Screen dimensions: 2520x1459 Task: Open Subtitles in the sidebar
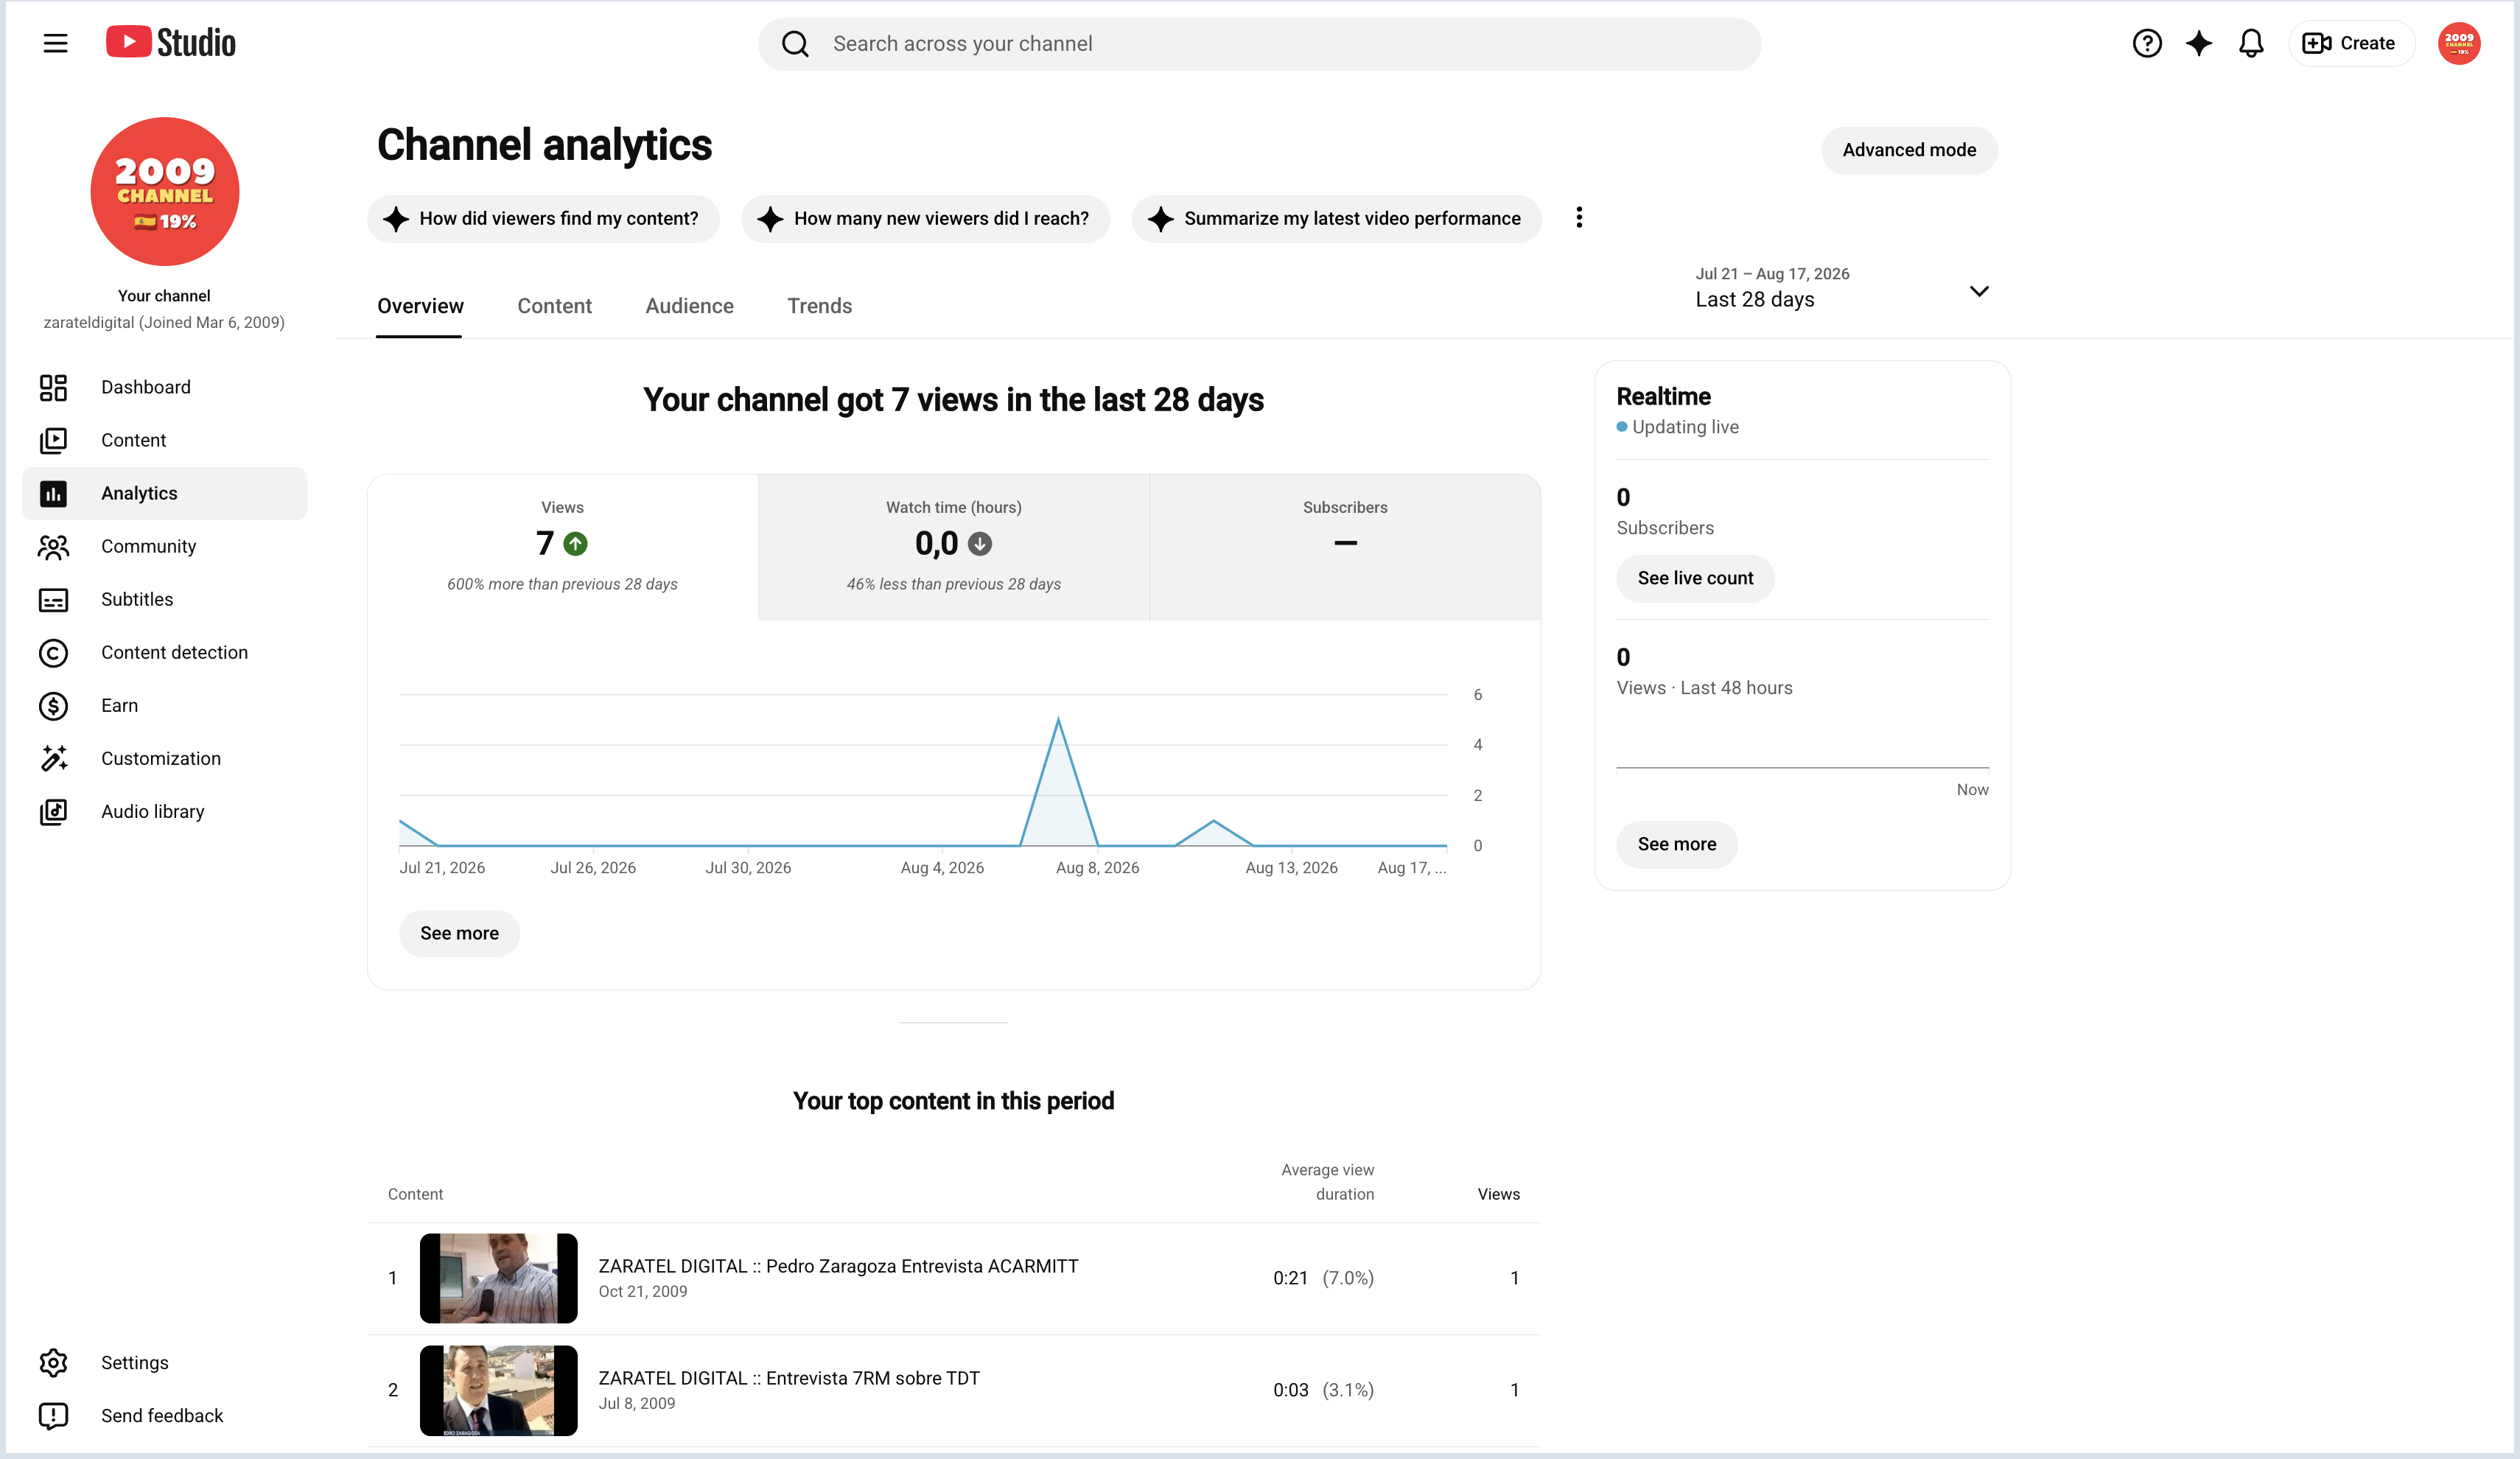[165, 599]
